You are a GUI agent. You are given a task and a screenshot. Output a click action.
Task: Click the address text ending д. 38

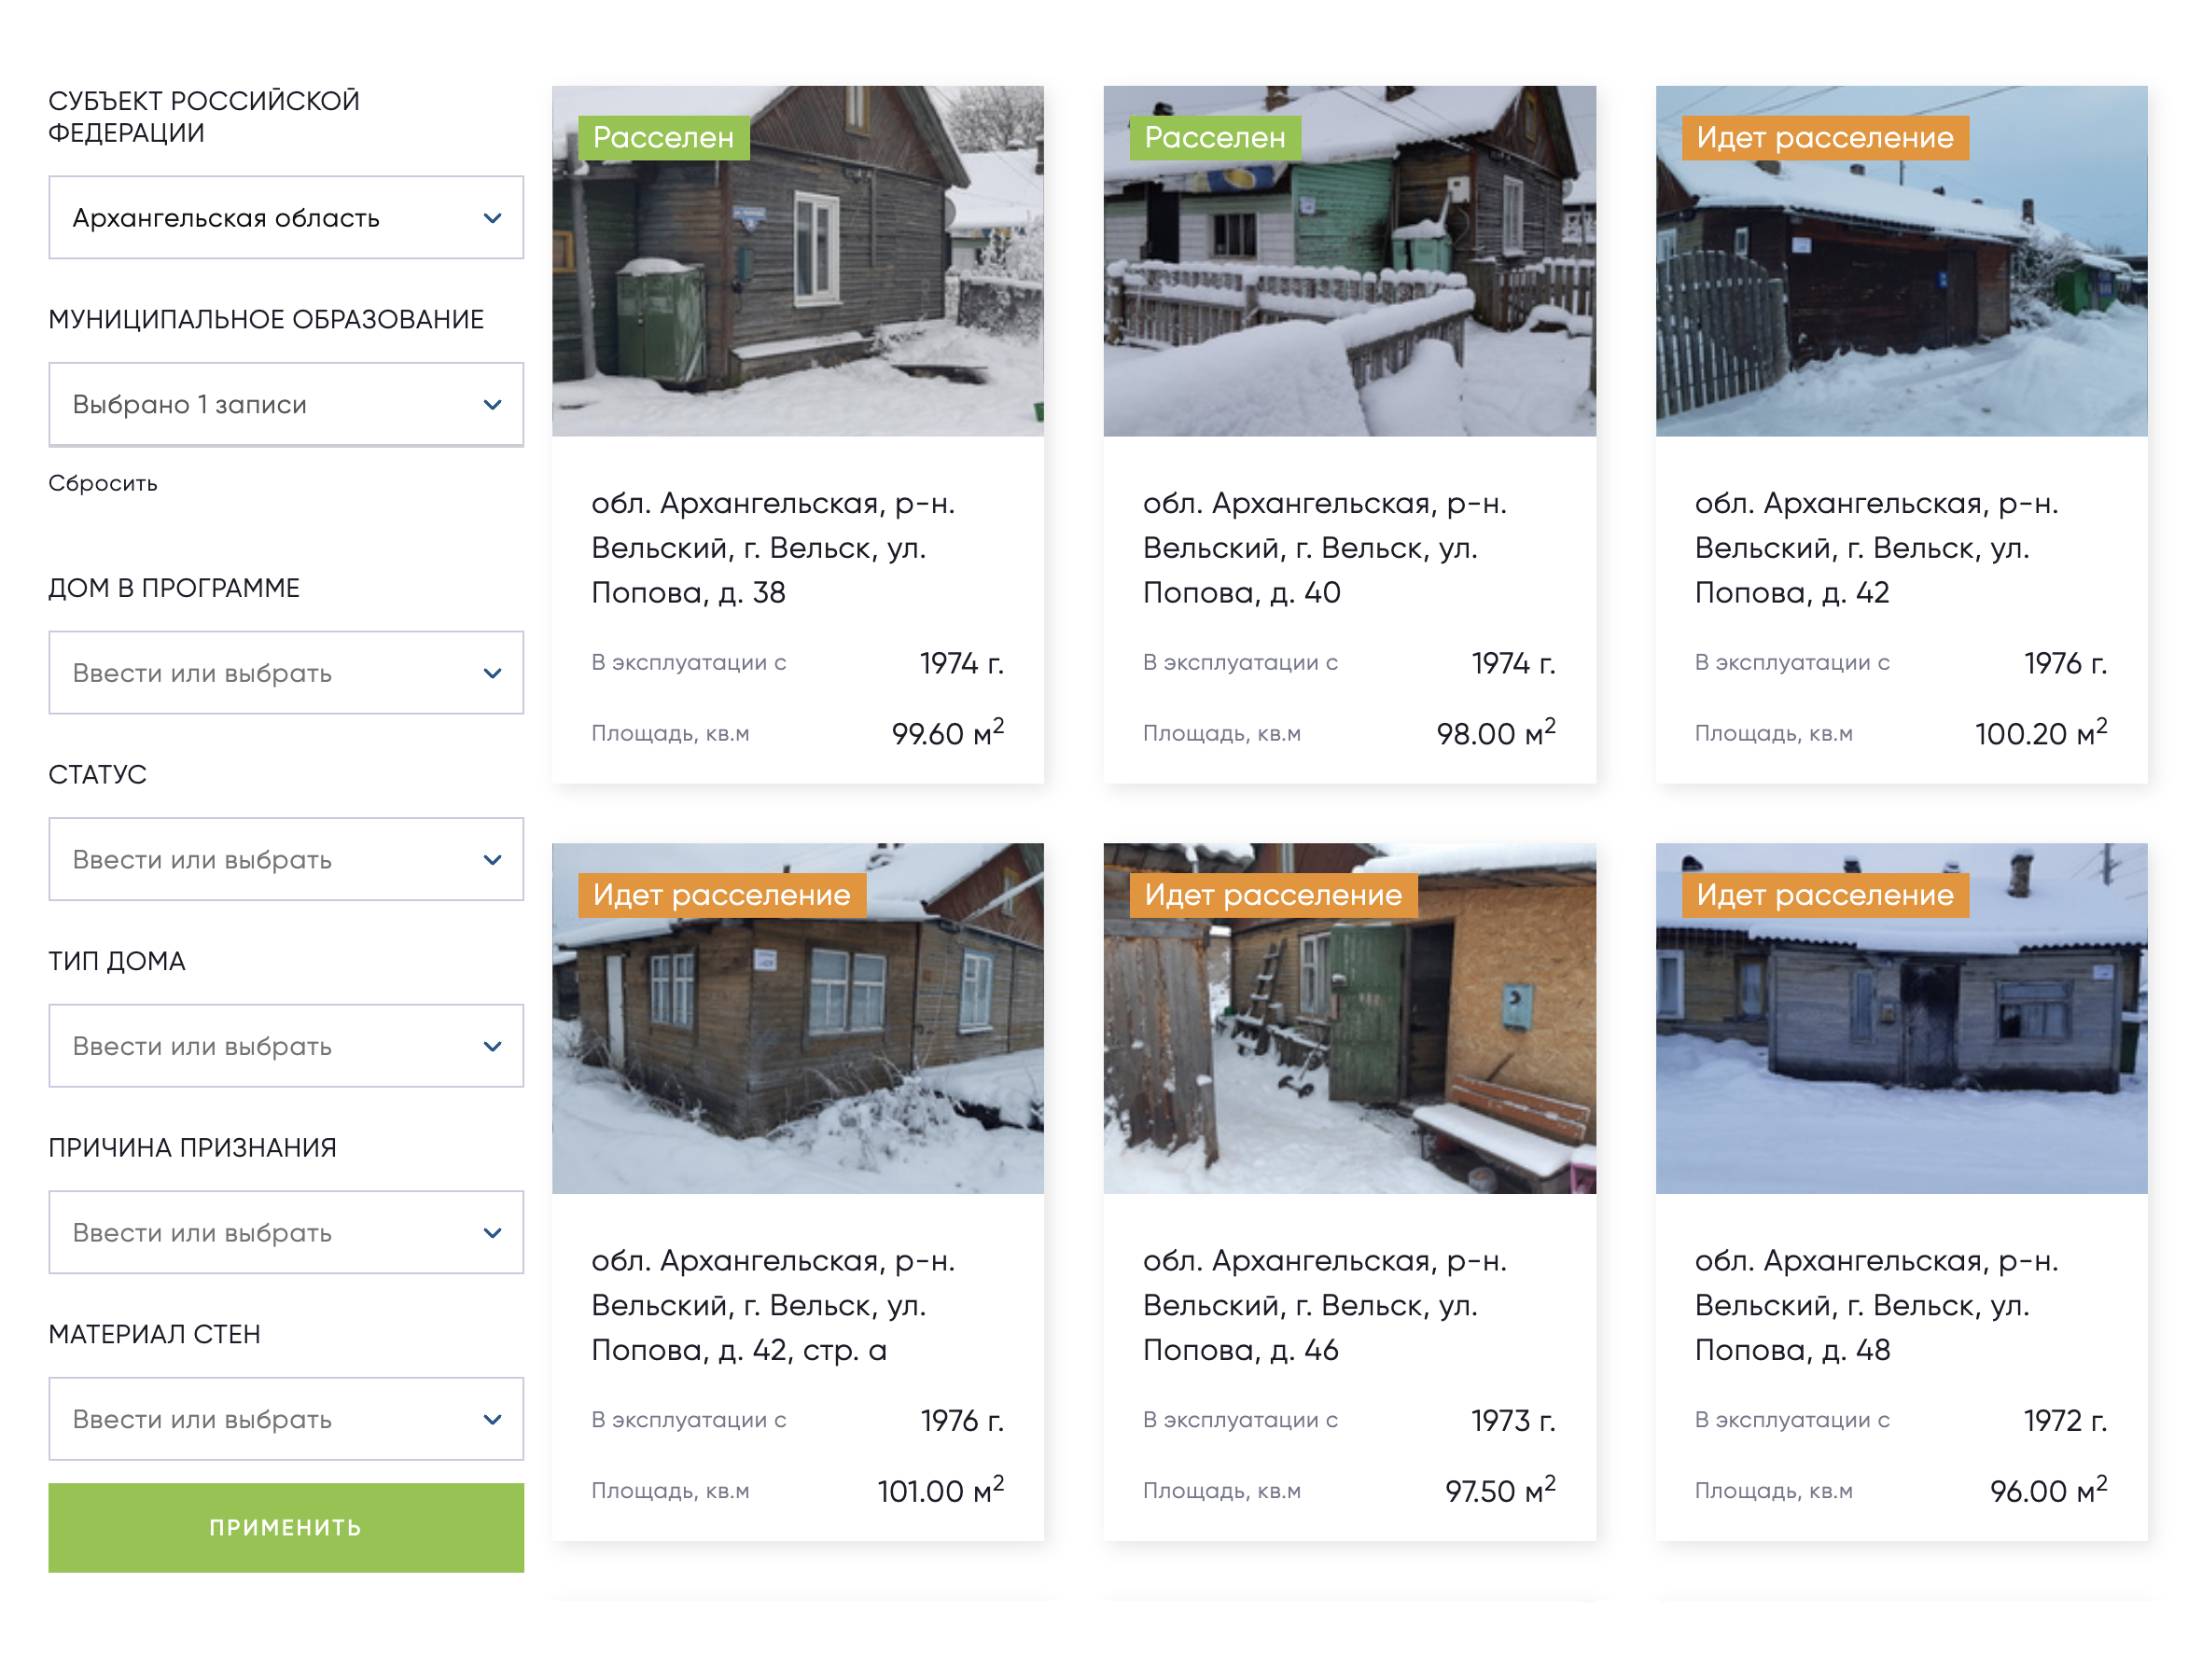point(773,548)
